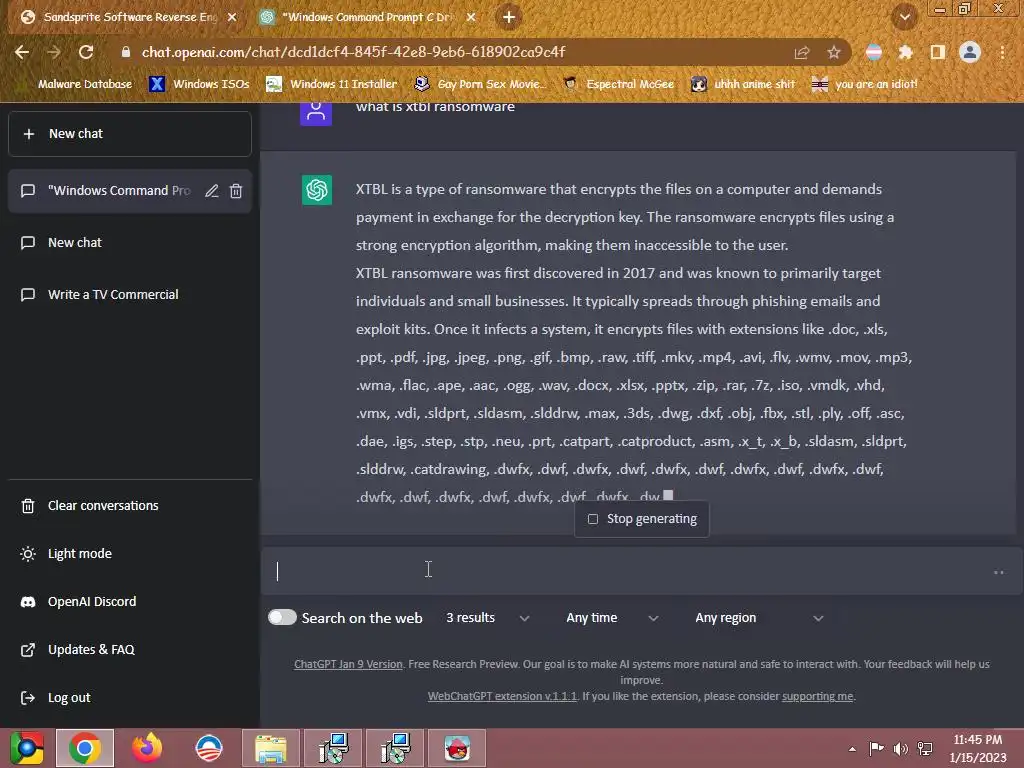Close the Windows Command Prompt tab
The width and height of the screenshot is (1024, 768).
click(472, 17)
